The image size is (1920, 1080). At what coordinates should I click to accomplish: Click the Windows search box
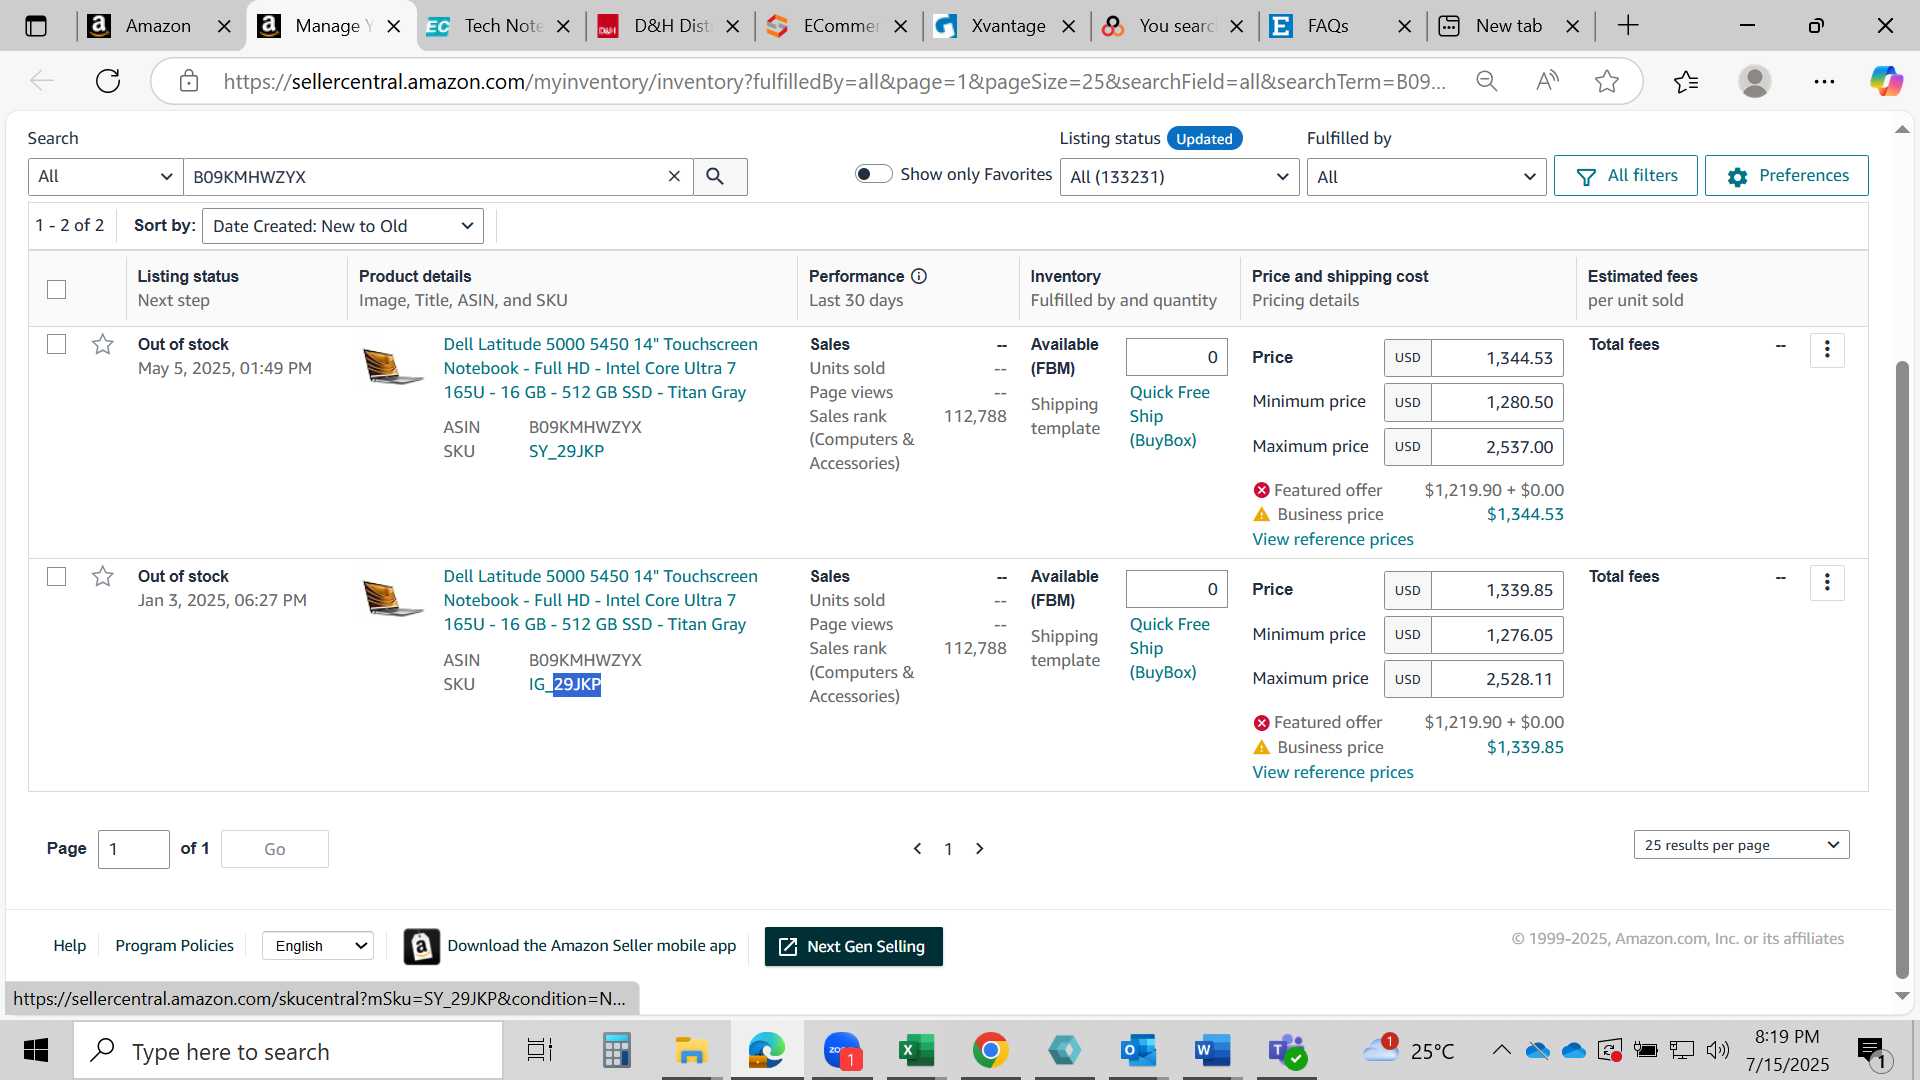tap(288, 1051)
